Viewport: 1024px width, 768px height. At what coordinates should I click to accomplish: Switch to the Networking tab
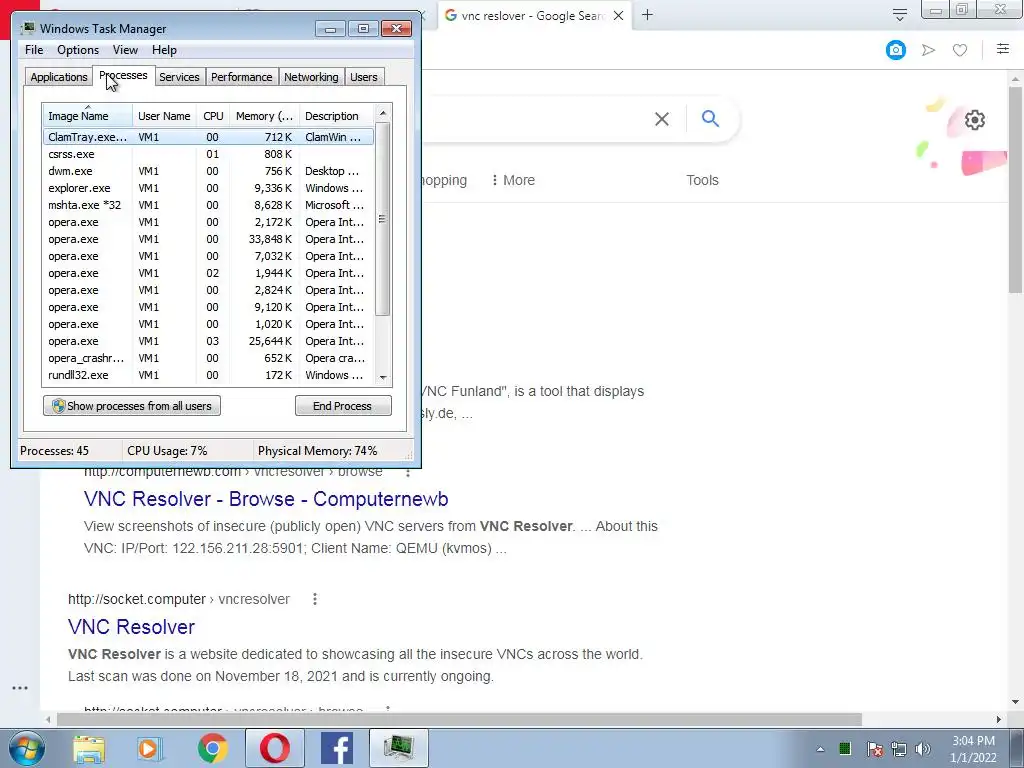click(x=311, y=77)
